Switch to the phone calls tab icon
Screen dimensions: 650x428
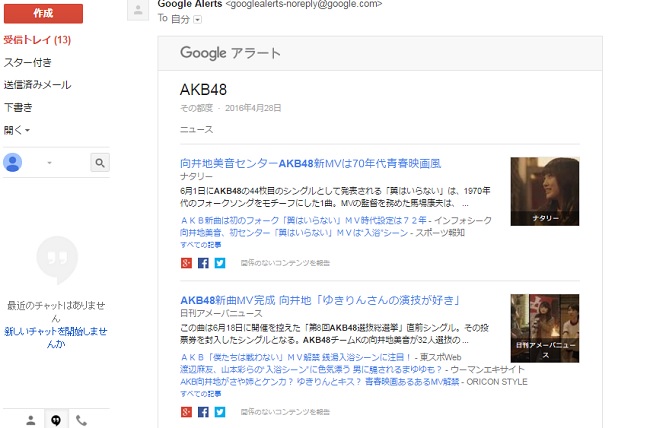81,420
